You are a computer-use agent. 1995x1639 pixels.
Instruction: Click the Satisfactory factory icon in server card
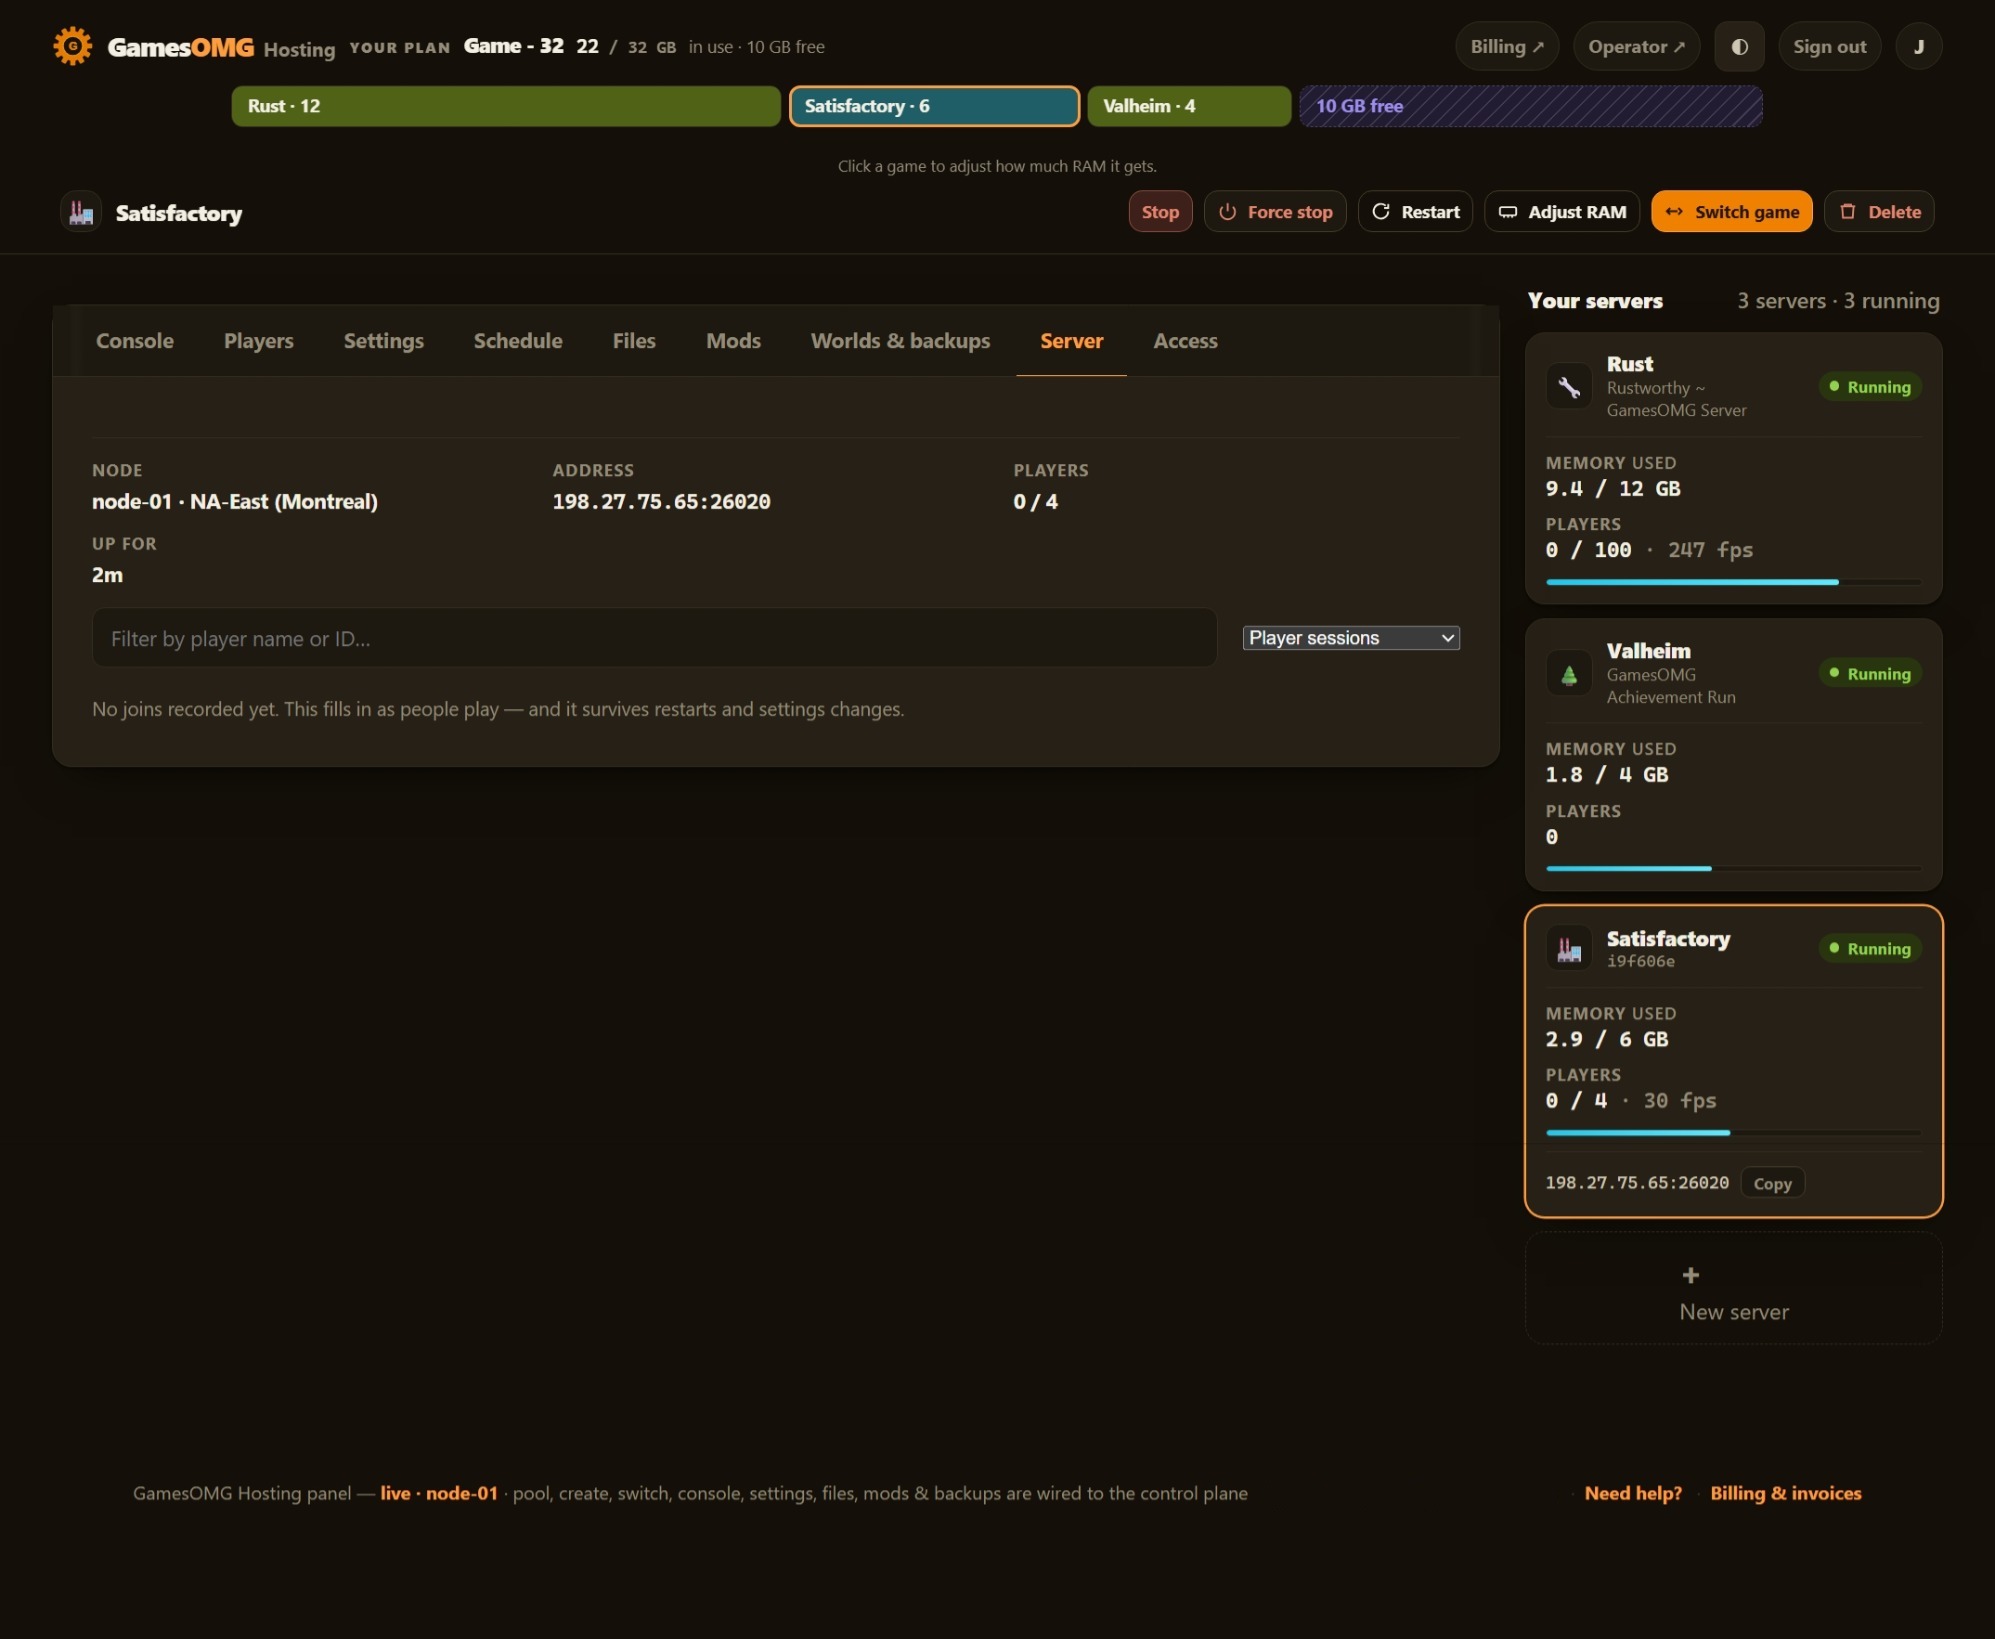tap(1568, 949)
